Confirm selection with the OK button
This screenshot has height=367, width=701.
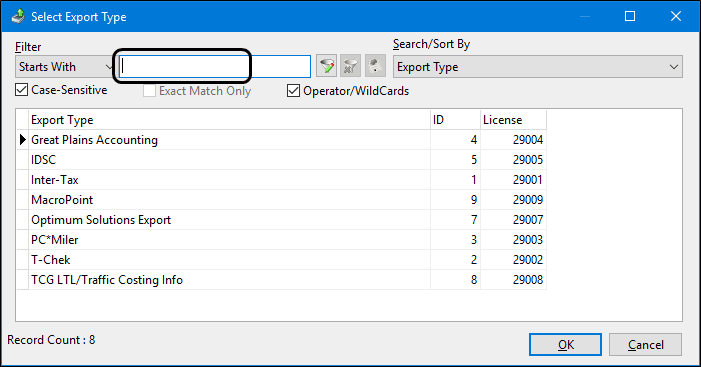pyautogui.click(x=566, y=345)
